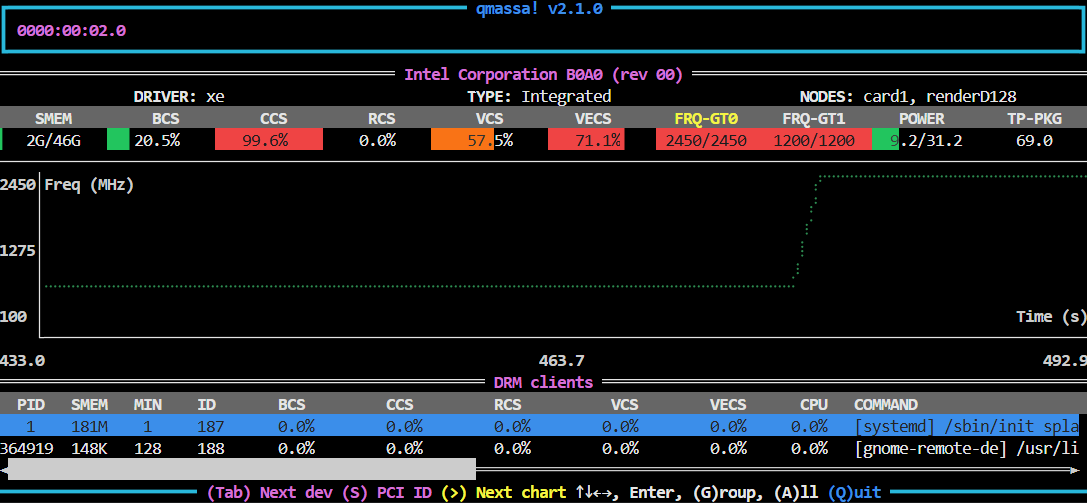Click the (Q)uit shortcut
1087x503 pixels.
pyautogui.click(x=855, y=493)
